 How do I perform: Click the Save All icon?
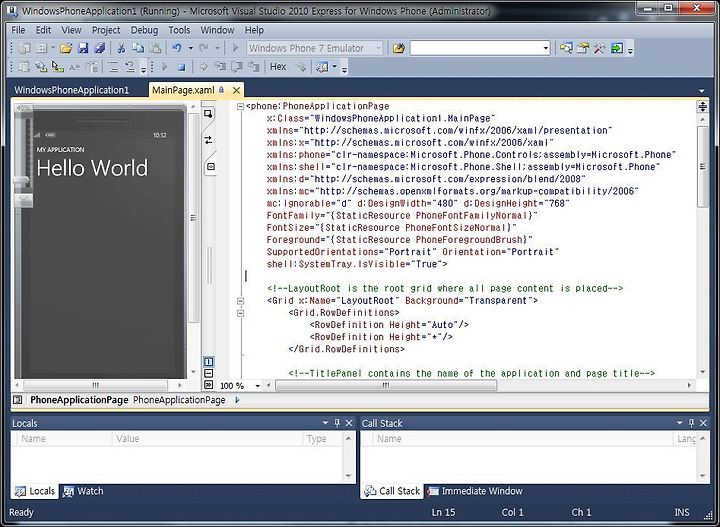[x=100, y=48]
